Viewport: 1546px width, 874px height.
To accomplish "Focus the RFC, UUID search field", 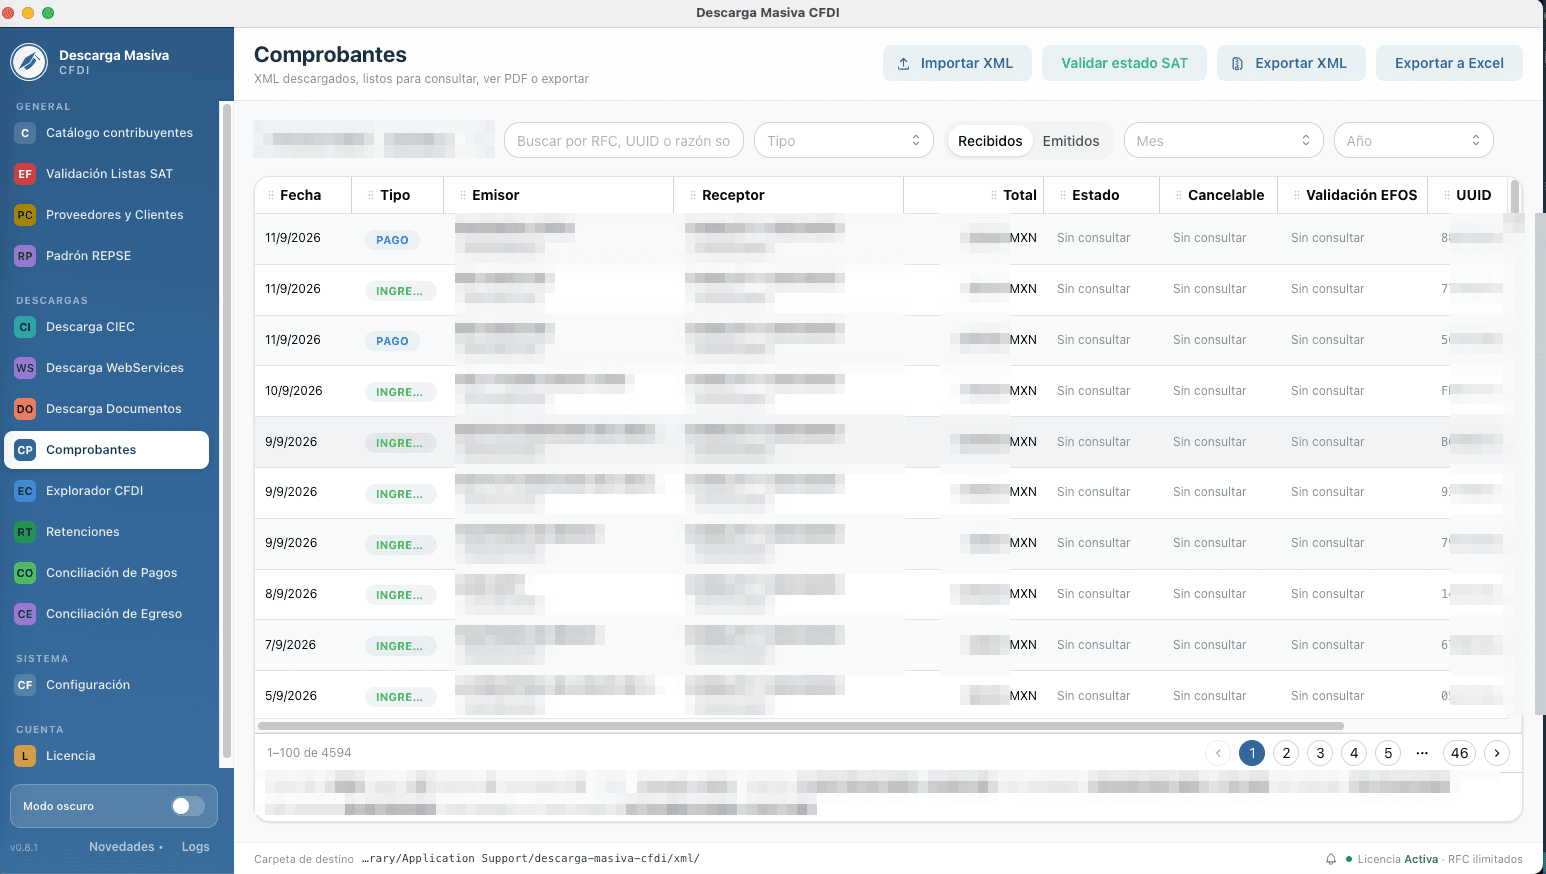I will pos(624,141).
